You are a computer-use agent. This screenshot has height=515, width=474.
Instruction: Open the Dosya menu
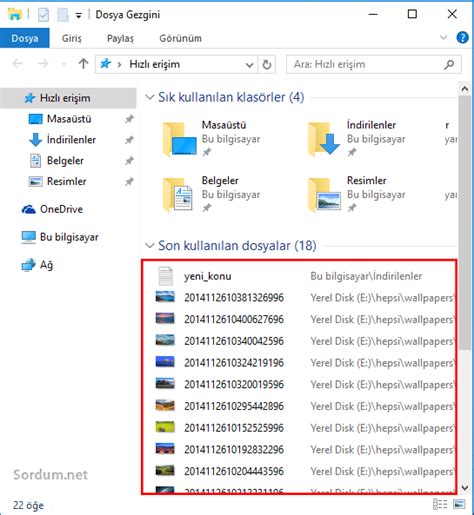point(25,38)
